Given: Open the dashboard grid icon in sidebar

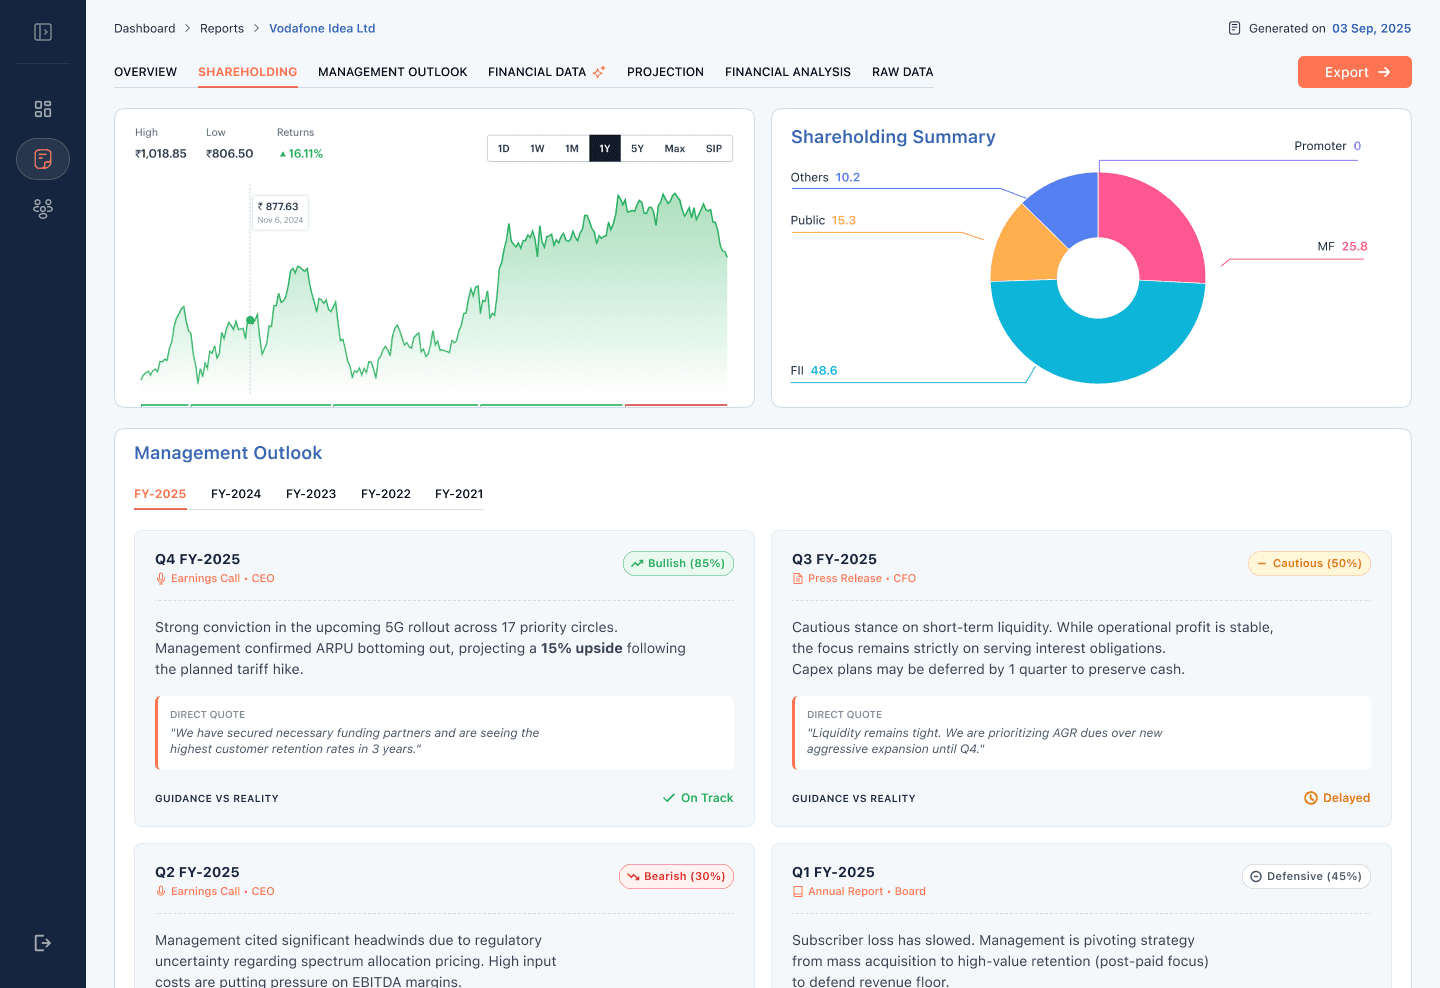Looking at the screenshot, I should (43, 109).
